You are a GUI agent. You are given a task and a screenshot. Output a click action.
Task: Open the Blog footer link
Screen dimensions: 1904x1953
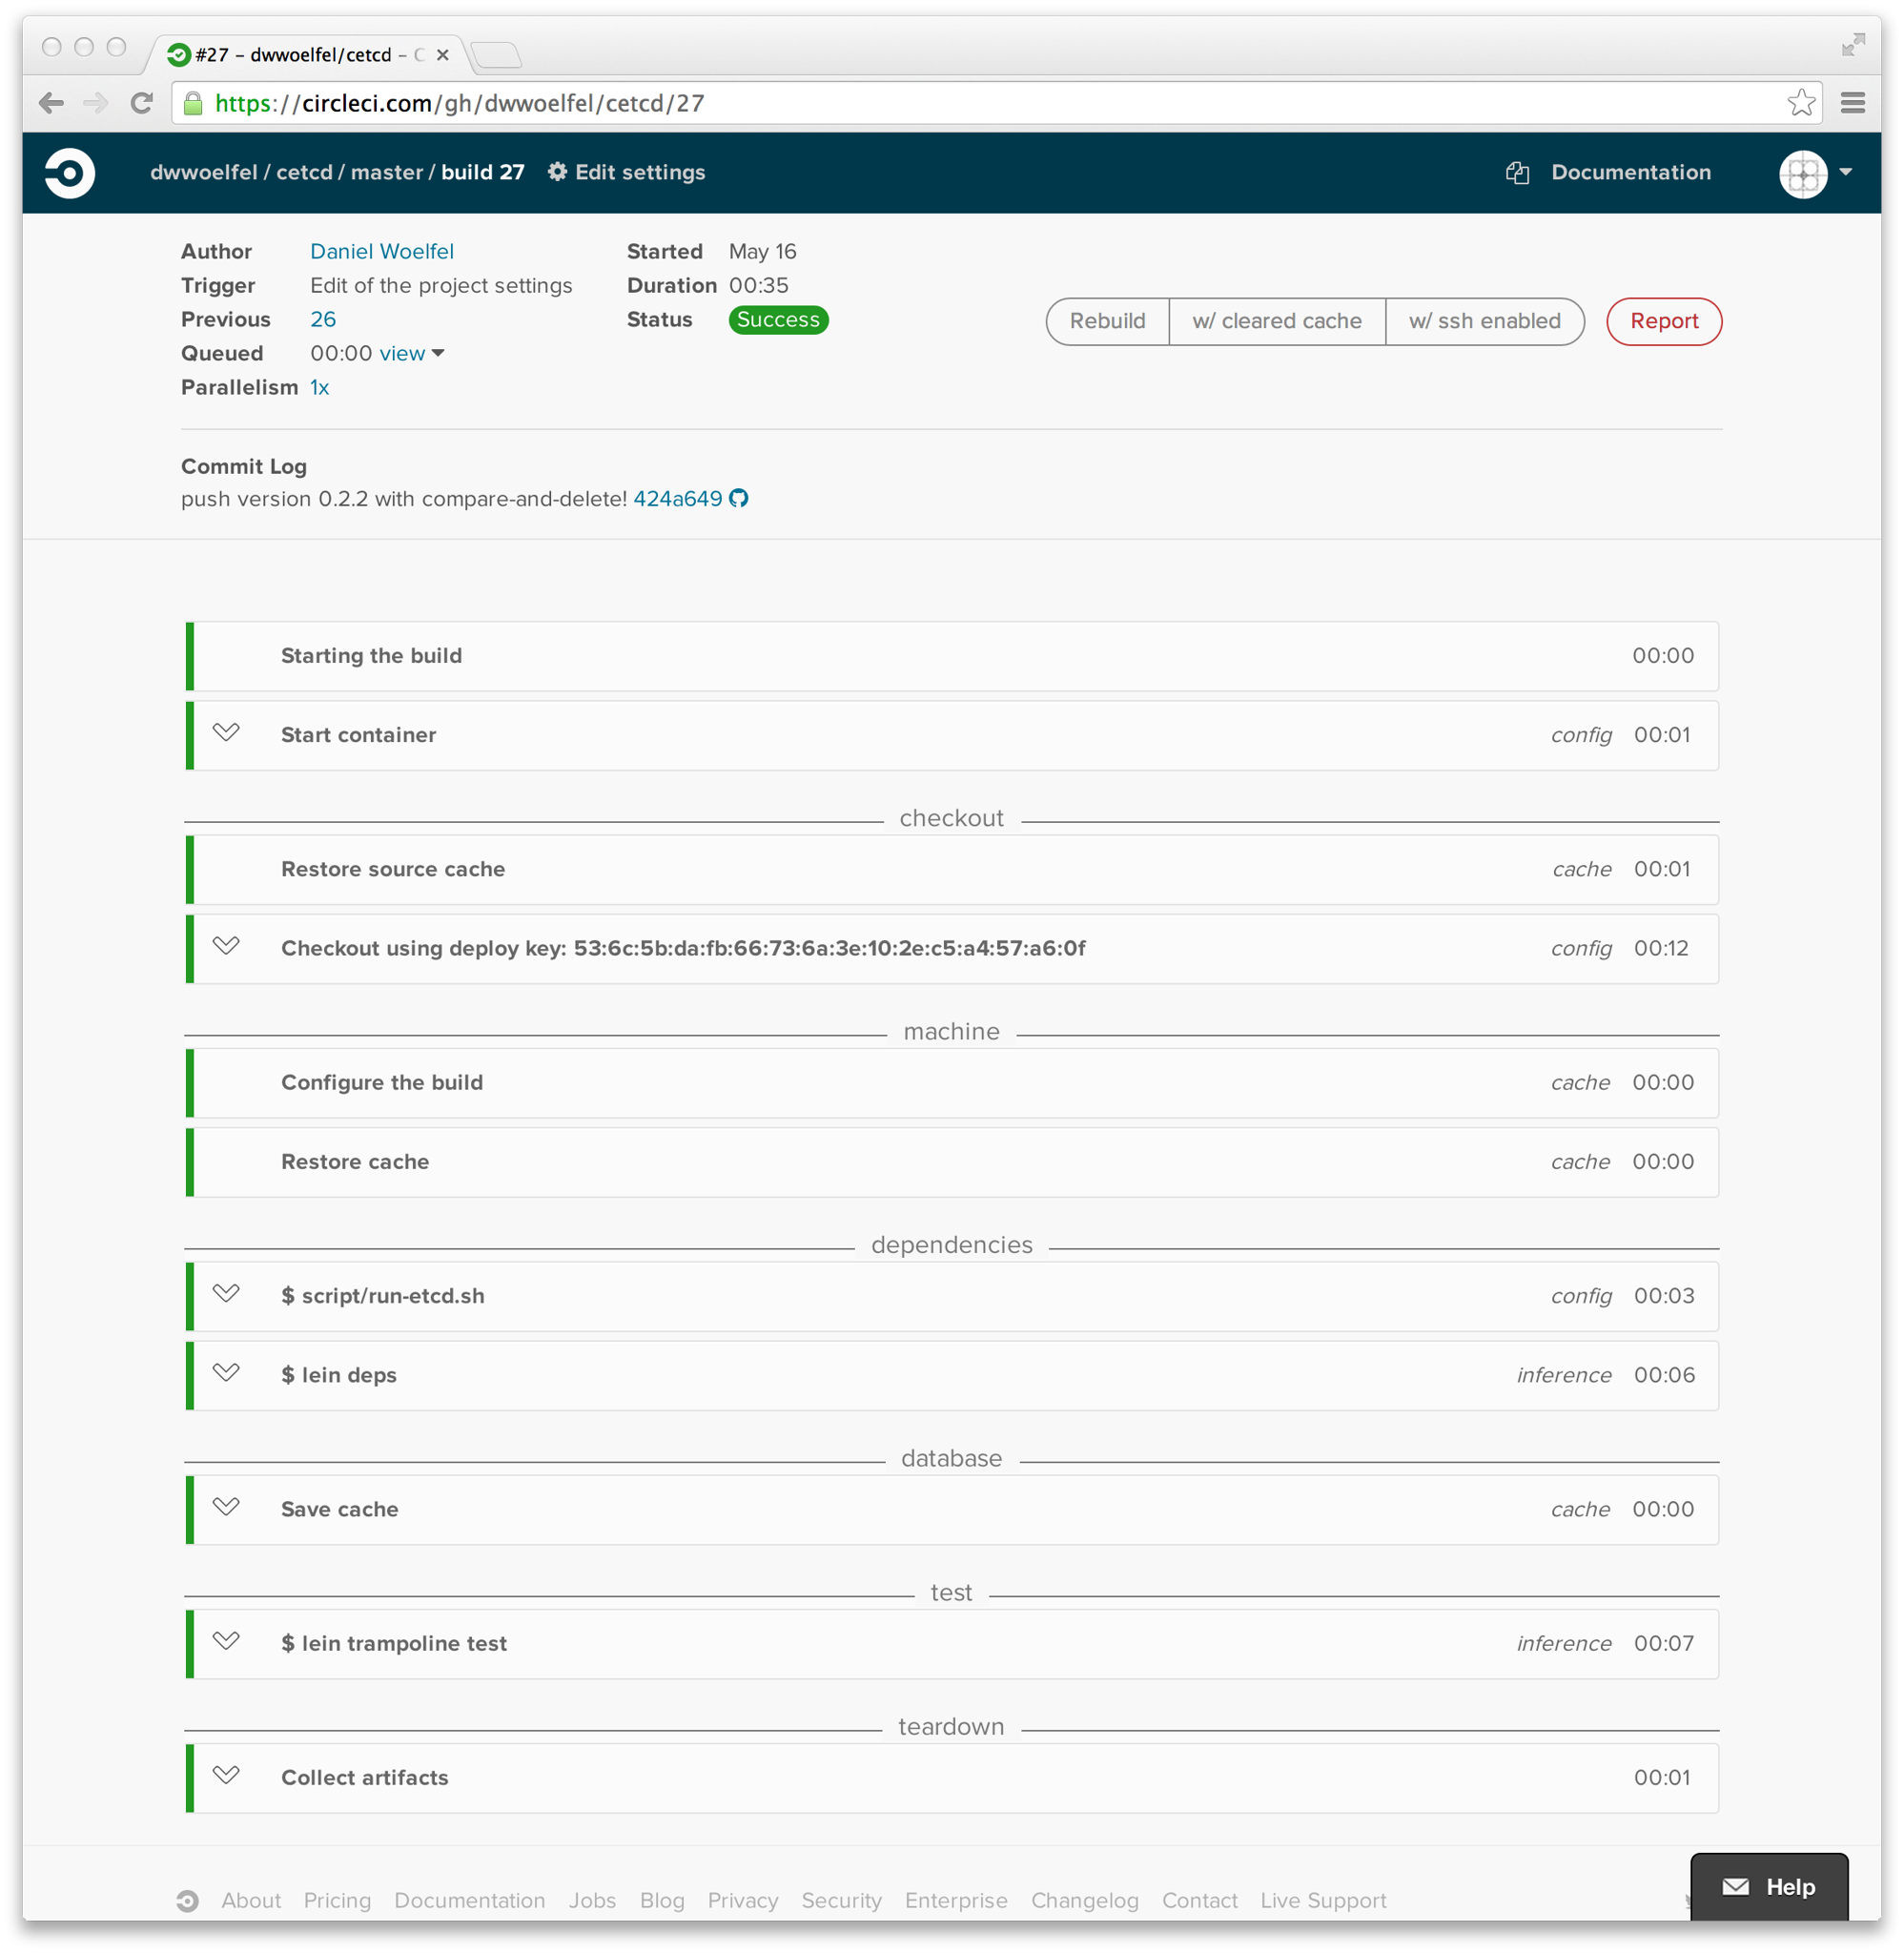662,1900
